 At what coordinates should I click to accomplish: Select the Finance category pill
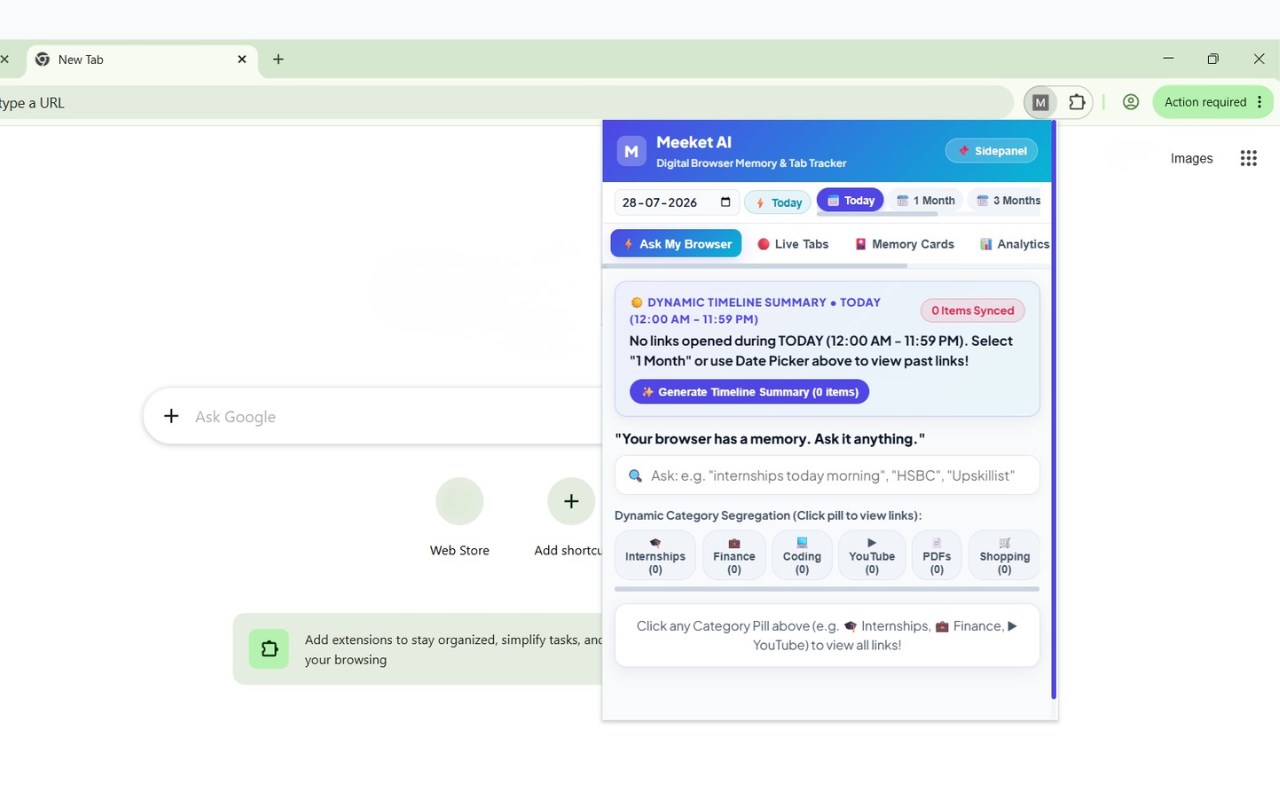(x=734, y=555)
